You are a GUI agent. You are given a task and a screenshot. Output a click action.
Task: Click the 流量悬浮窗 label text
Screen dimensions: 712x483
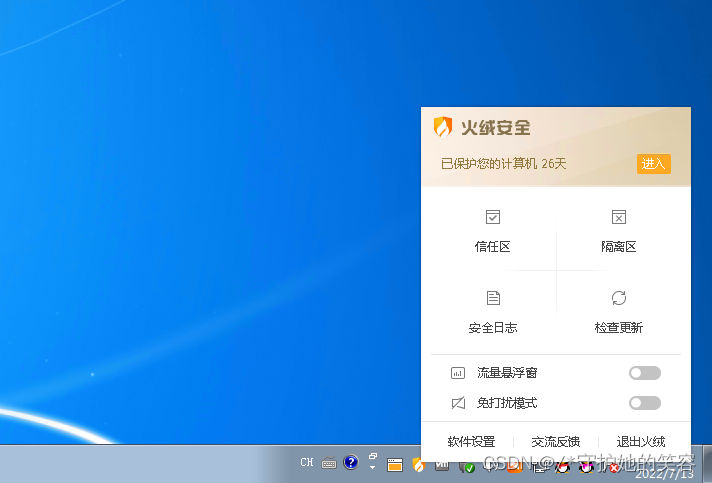pyautogui.click(x=507, y=373)
